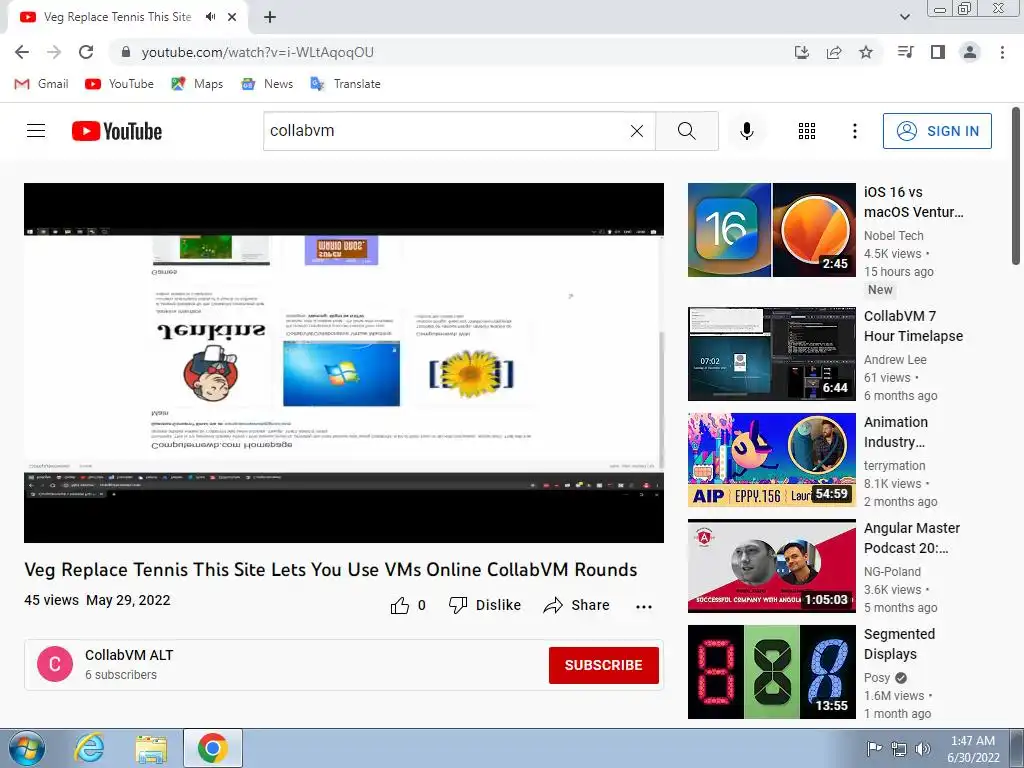Mute the tab via the speaker icon

tap(210, 17)
